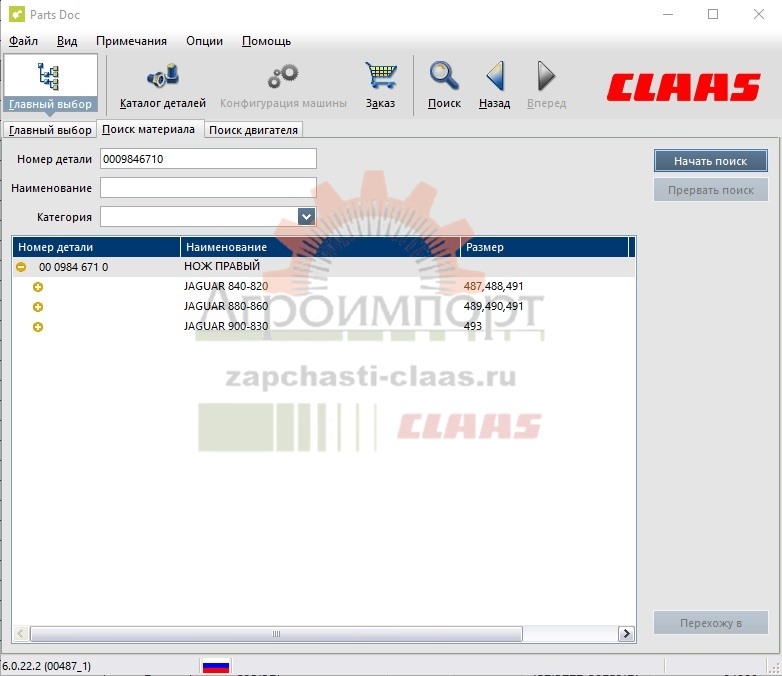Sort by the Наименование column header

(x=320, y=247)
